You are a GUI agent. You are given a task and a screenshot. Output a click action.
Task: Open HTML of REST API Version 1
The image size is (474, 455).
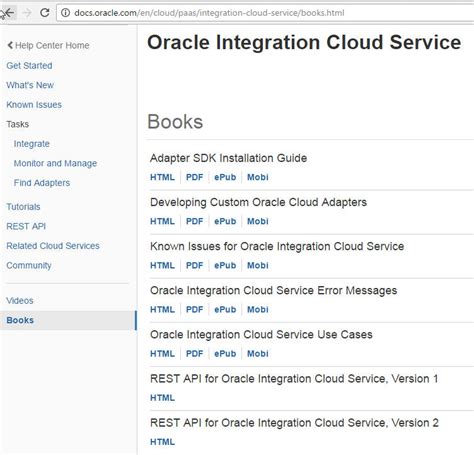click(x=162, y=398)
